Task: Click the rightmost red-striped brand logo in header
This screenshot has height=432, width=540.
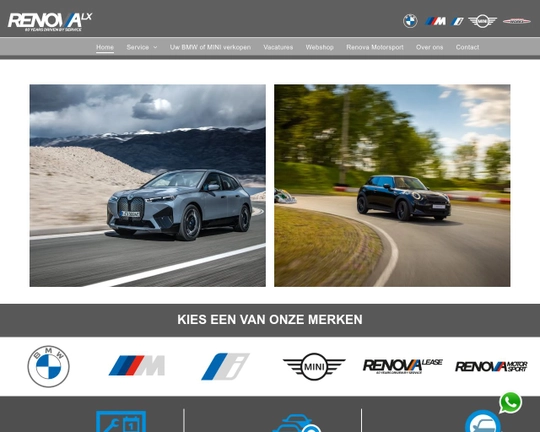Action: pos(517,21)
